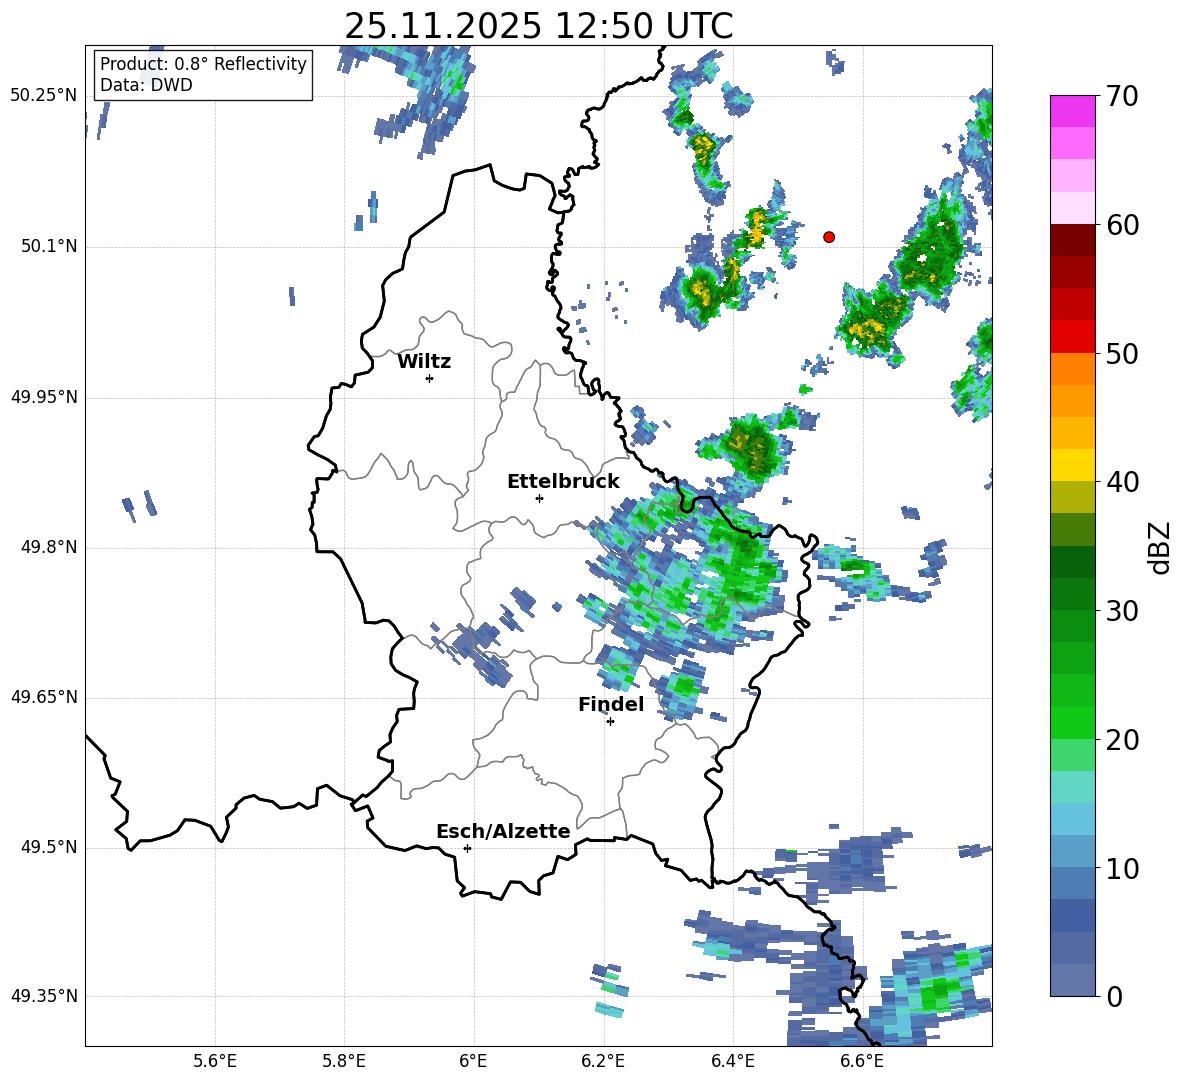Click the 49.65°N latitude label
The width and height of the screenshot is (1184, 1081).
(x=44, y=696)
